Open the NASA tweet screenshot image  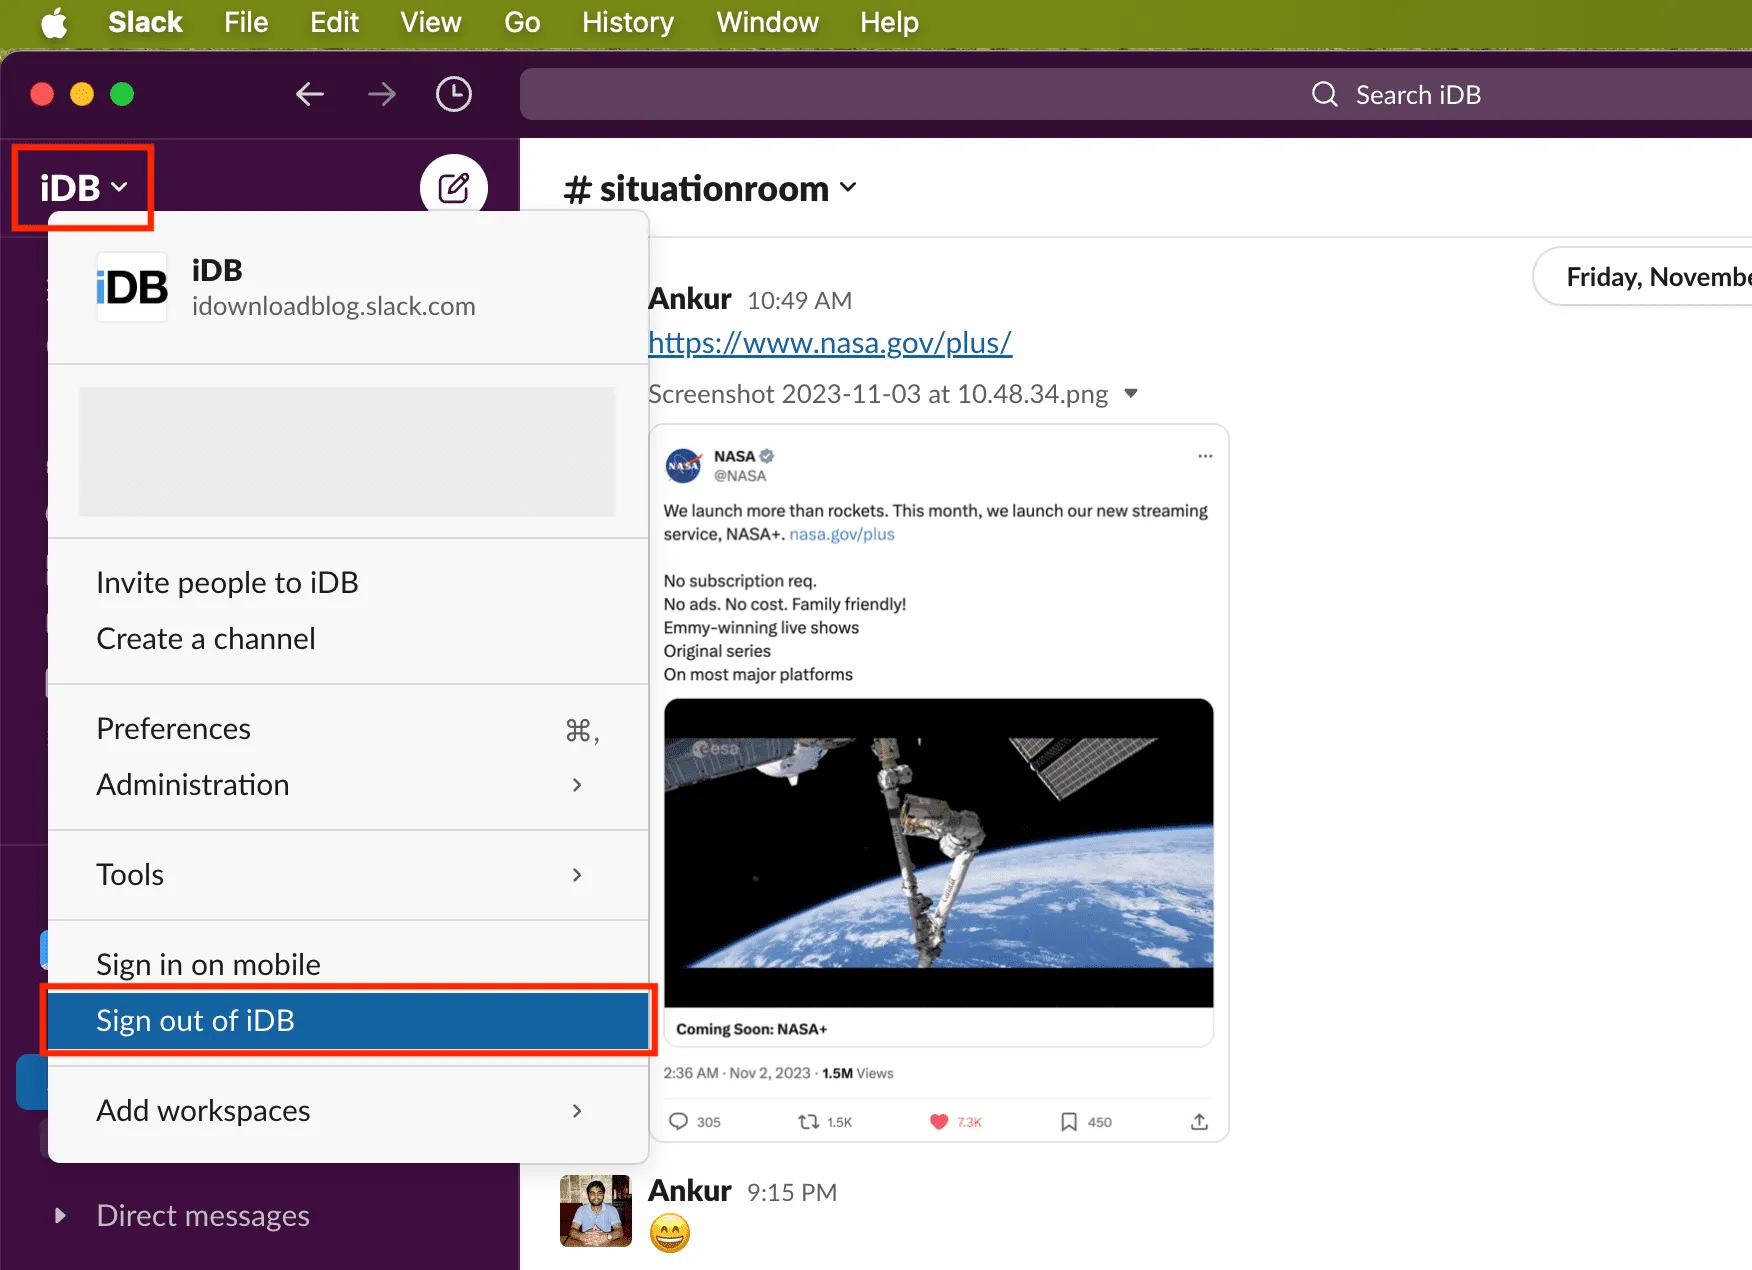(938, 783)
